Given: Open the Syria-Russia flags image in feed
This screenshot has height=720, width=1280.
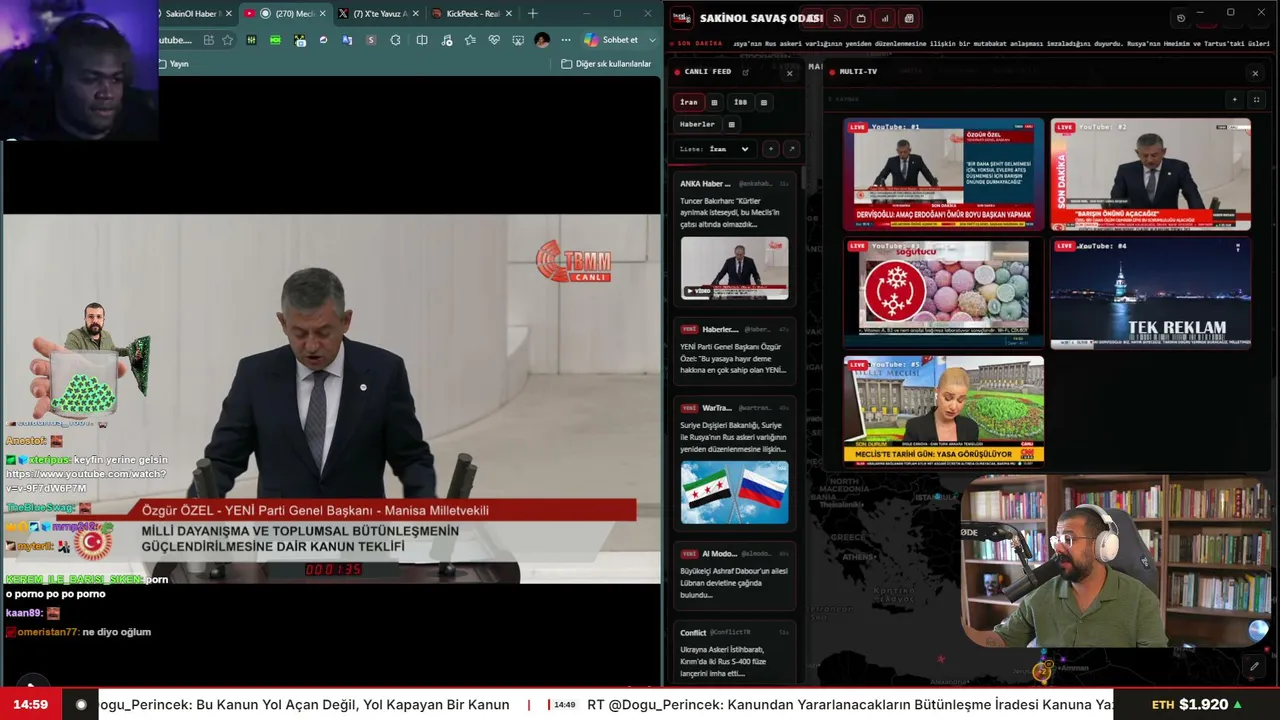Looking at the screenshot, I should (x=735, y=492).
